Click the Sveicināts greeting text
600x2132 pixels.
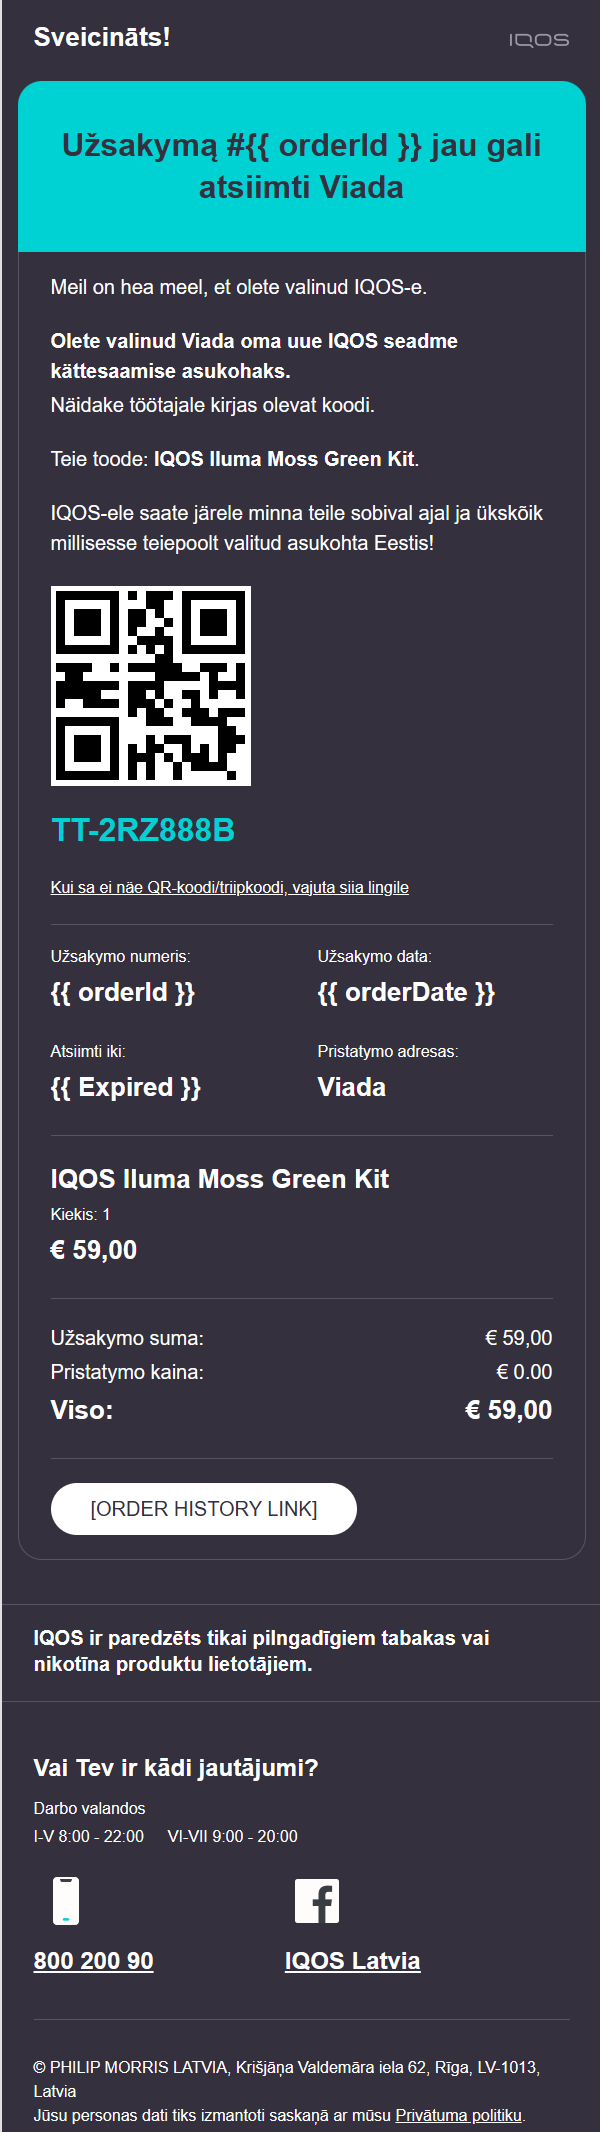101,40
